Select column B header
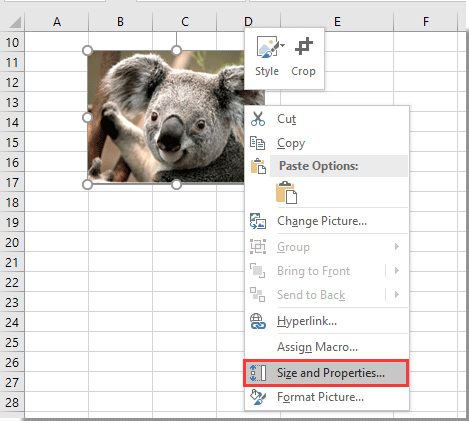 120,22
